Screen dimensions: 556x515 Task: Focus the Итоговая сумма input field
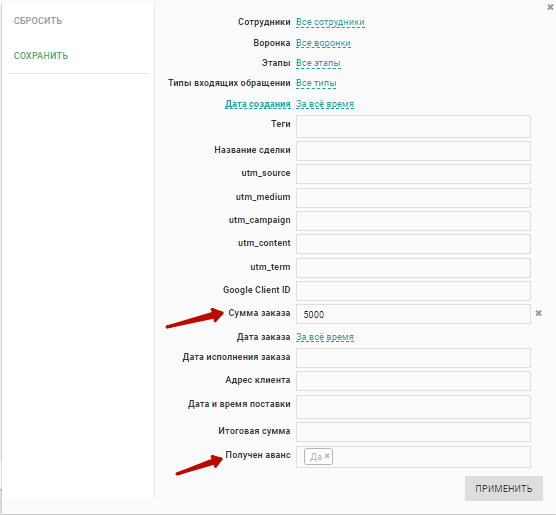(413, 432)
